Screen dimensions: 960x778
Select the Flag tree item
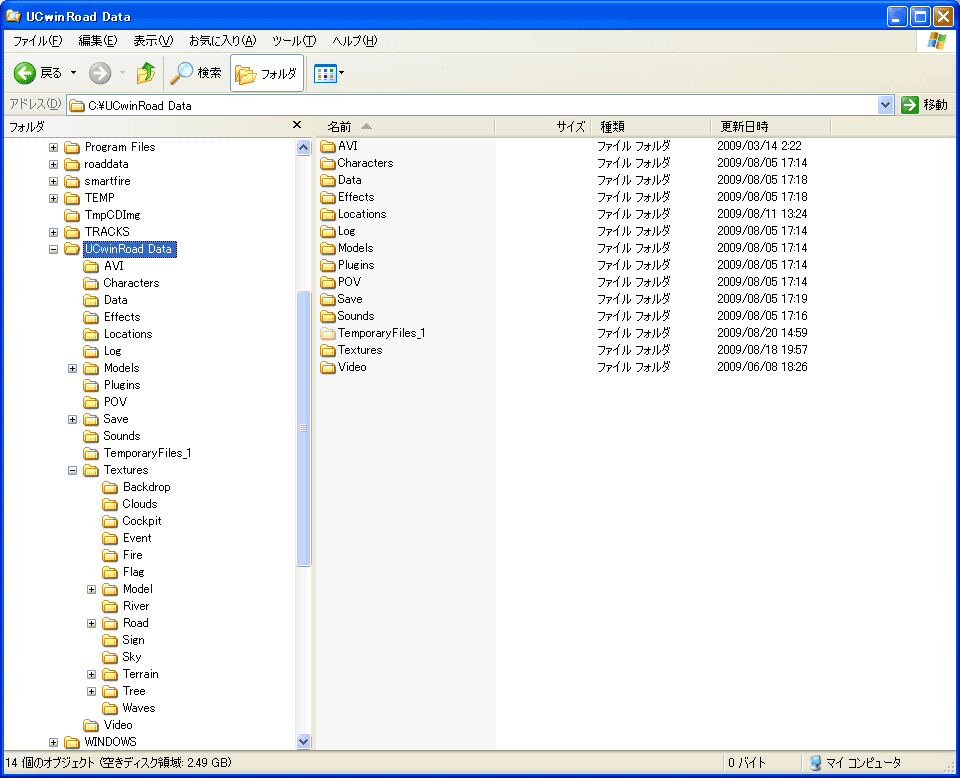point(133,572)
